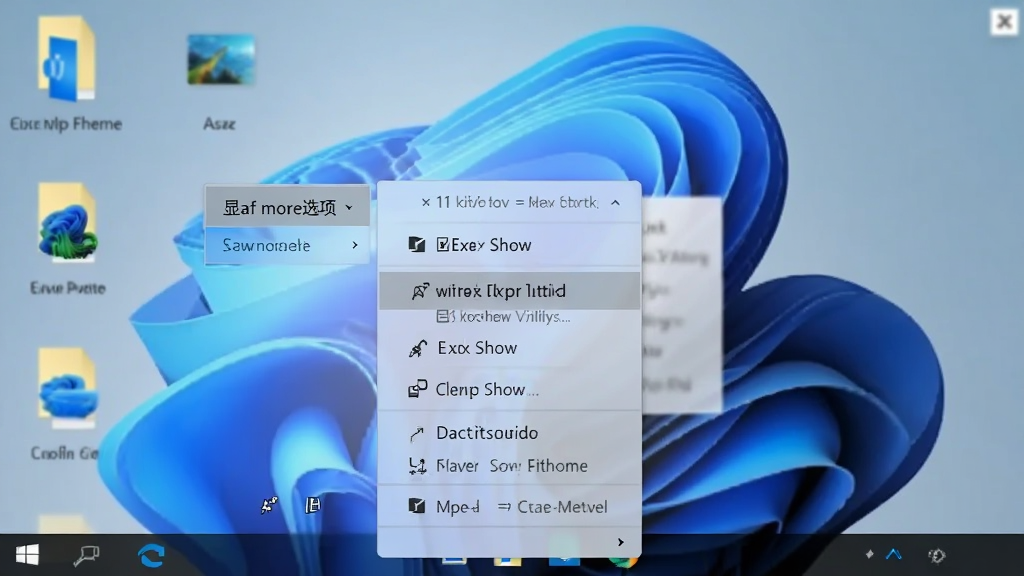1024x576 pixels.
Task: Open the Sawnomete submenu entry
Action: coord(287,246)
